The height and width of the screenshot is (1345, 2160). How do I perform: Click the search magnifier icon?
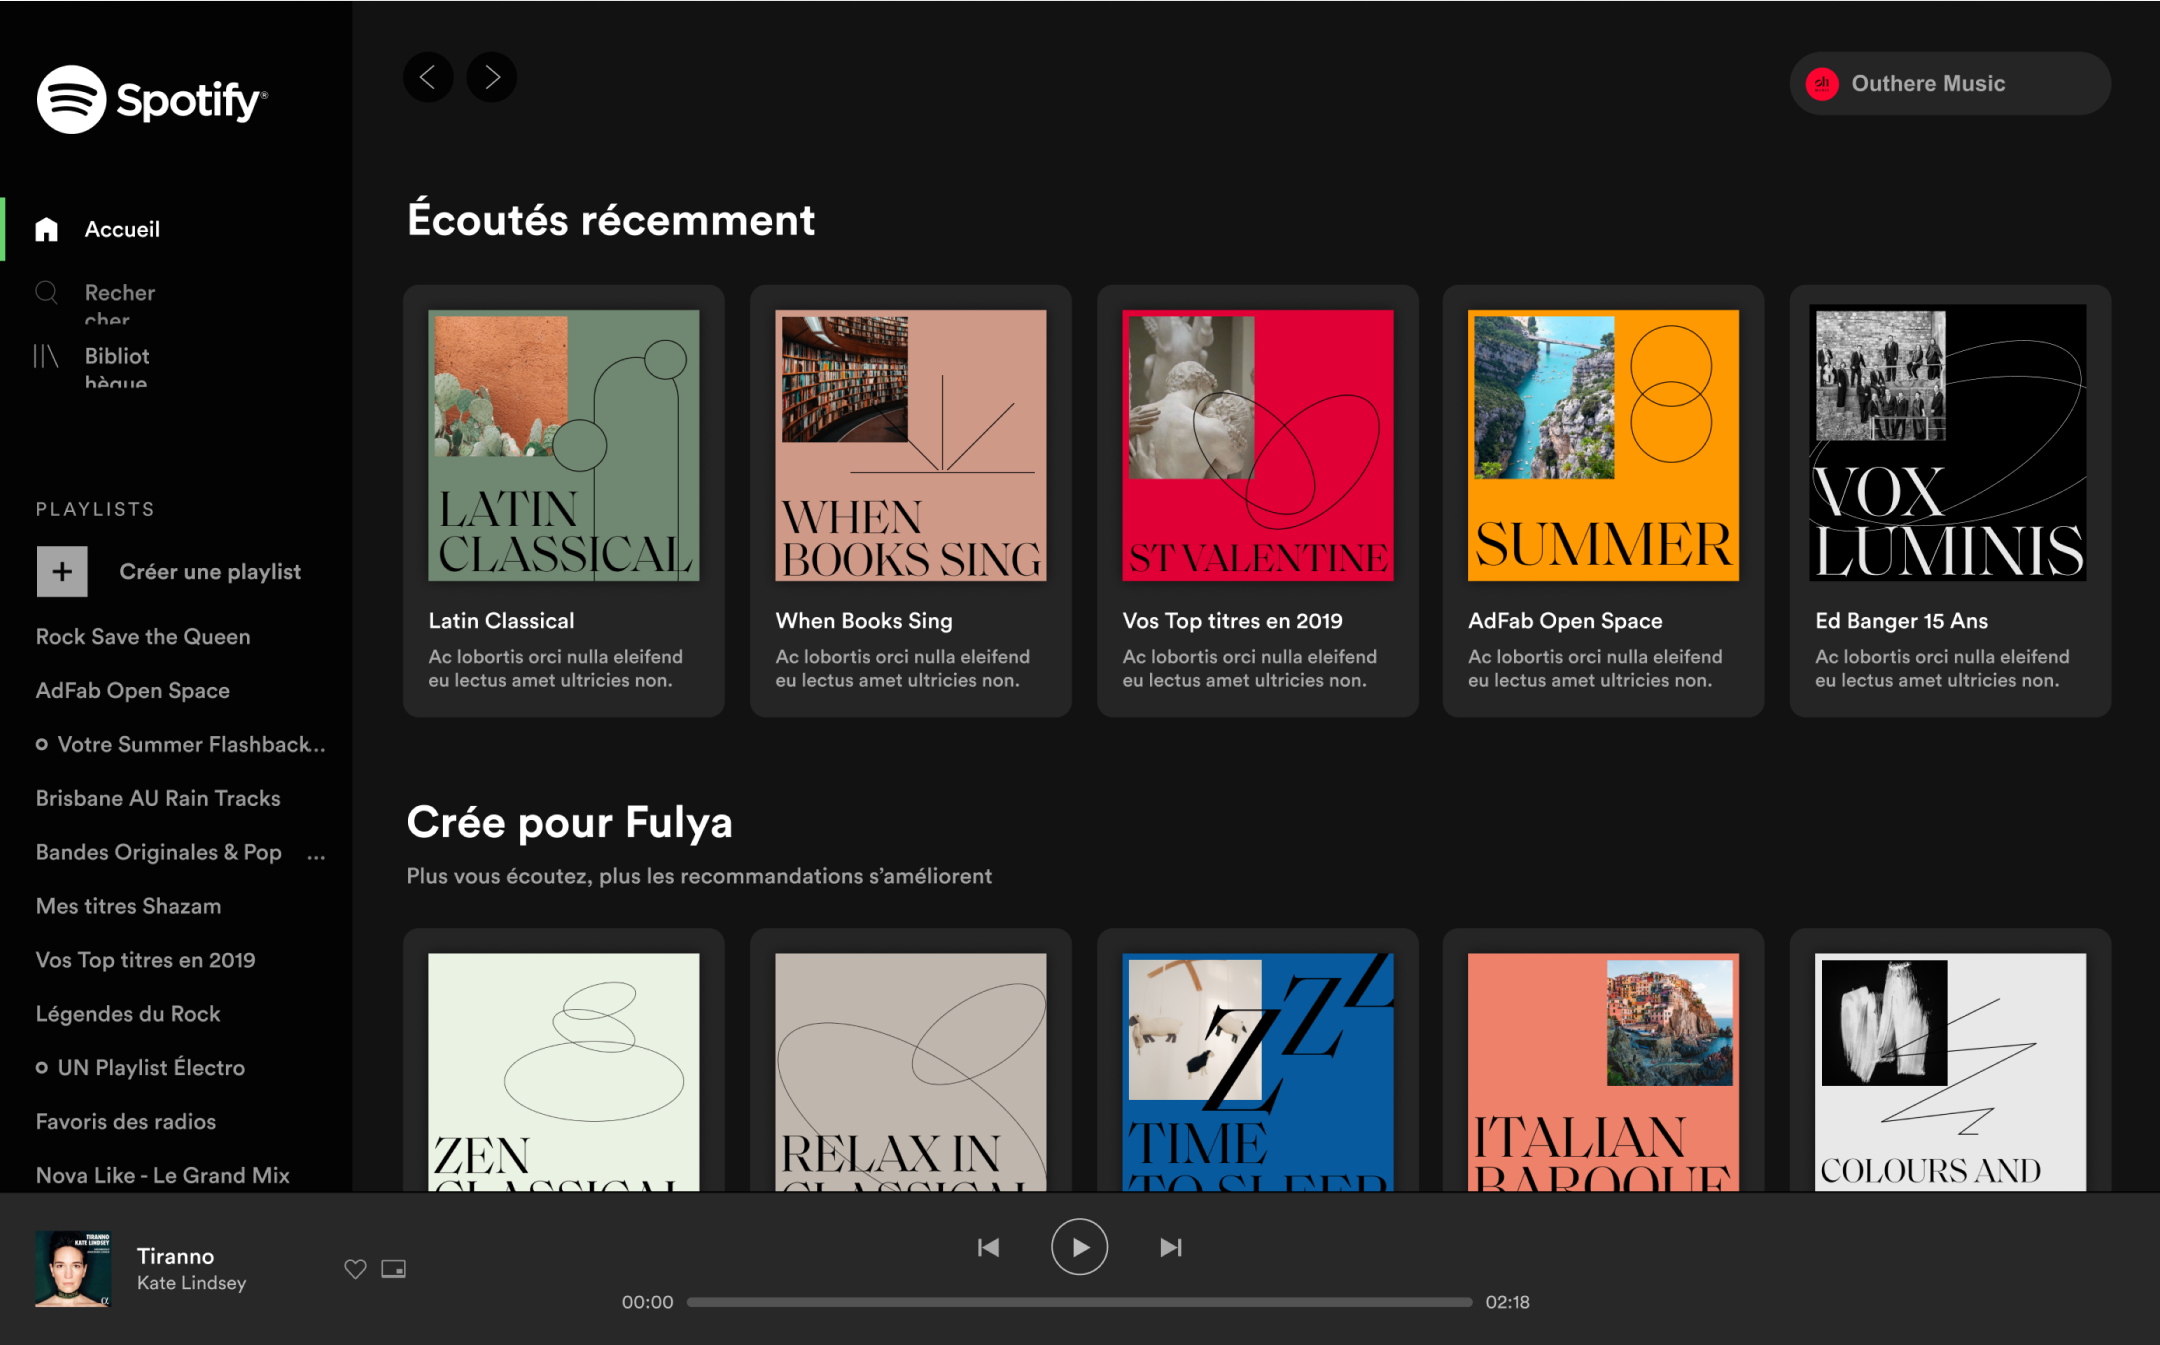click(x=46, y=292)
